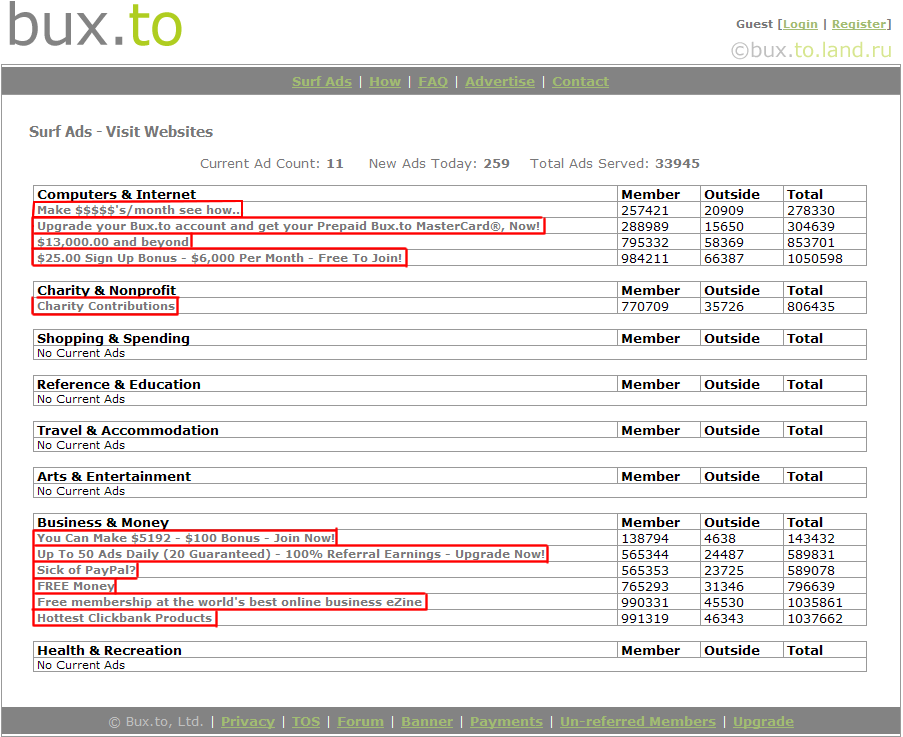Click the outside count 35726
903x737 pixels.
click(723, 306)
